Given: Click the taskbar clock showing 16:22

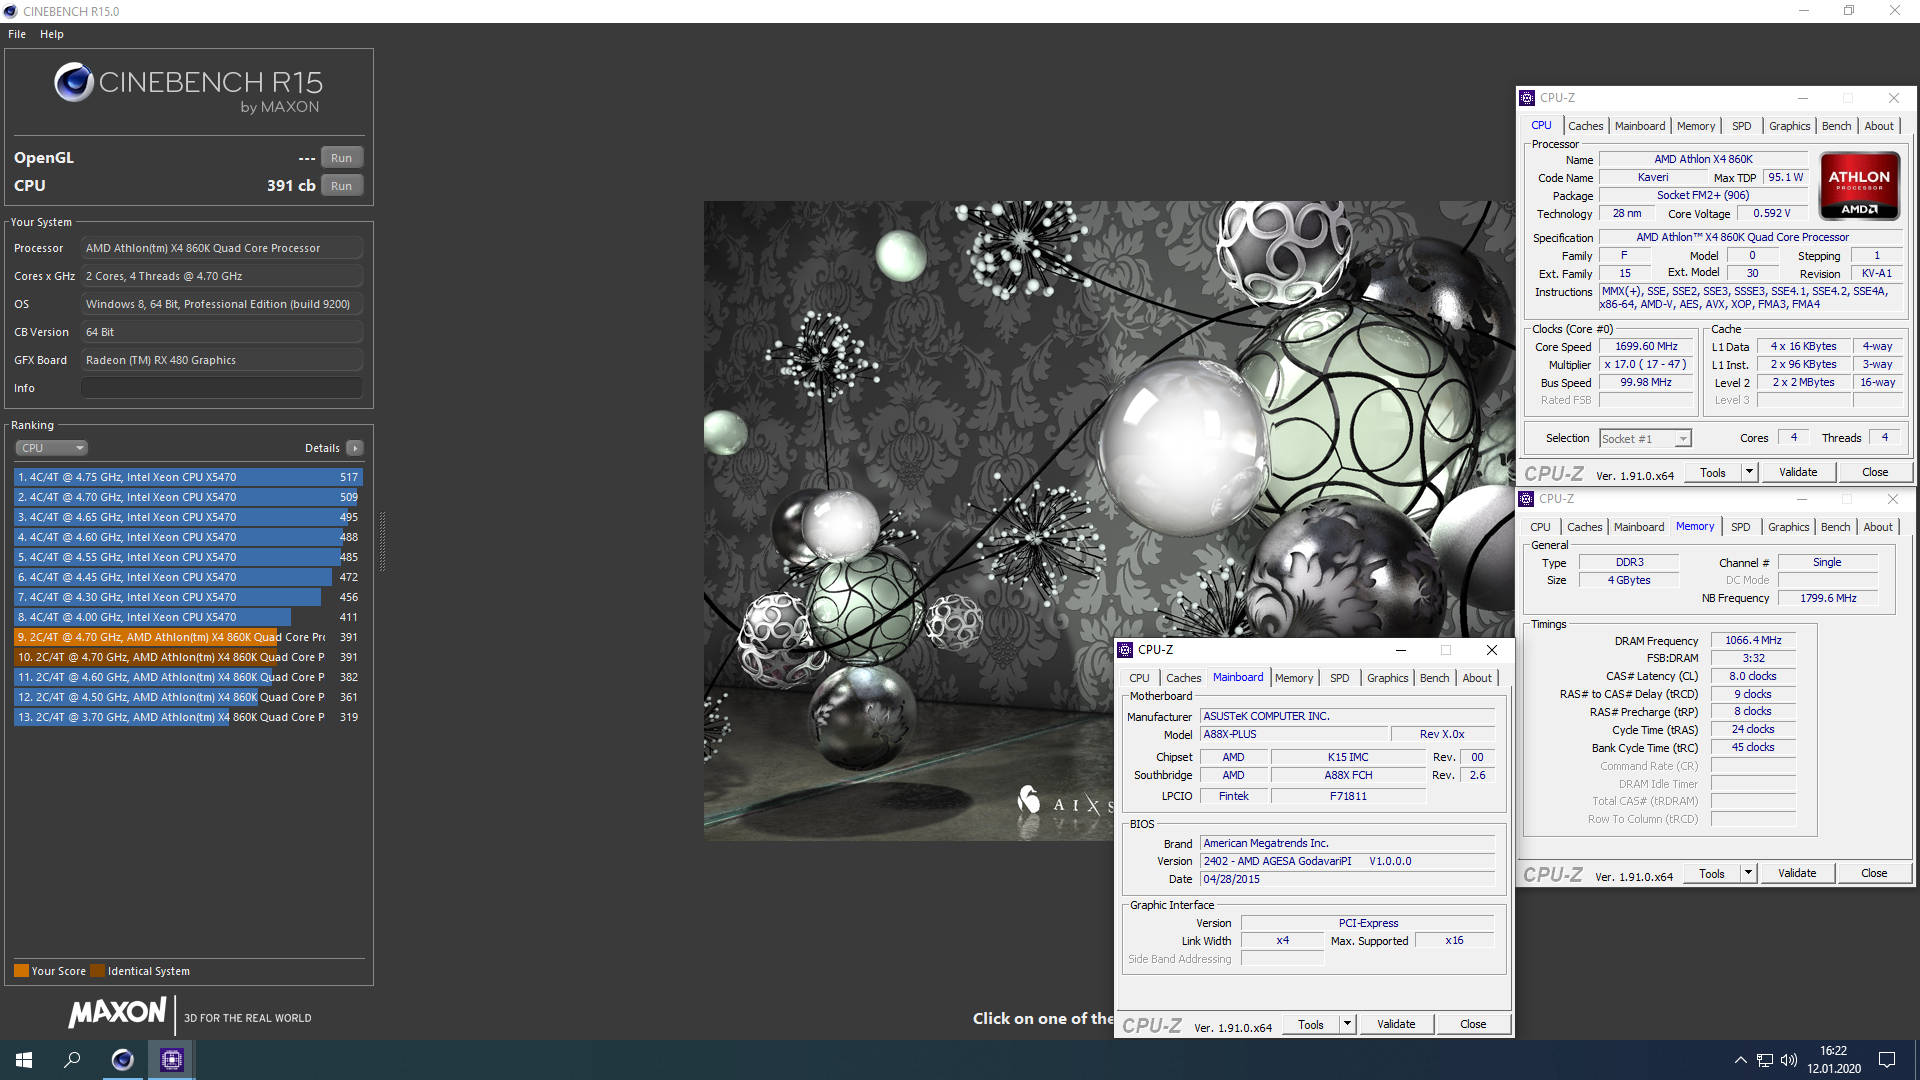Looking at the screenshot, I should (1833, 1060).
